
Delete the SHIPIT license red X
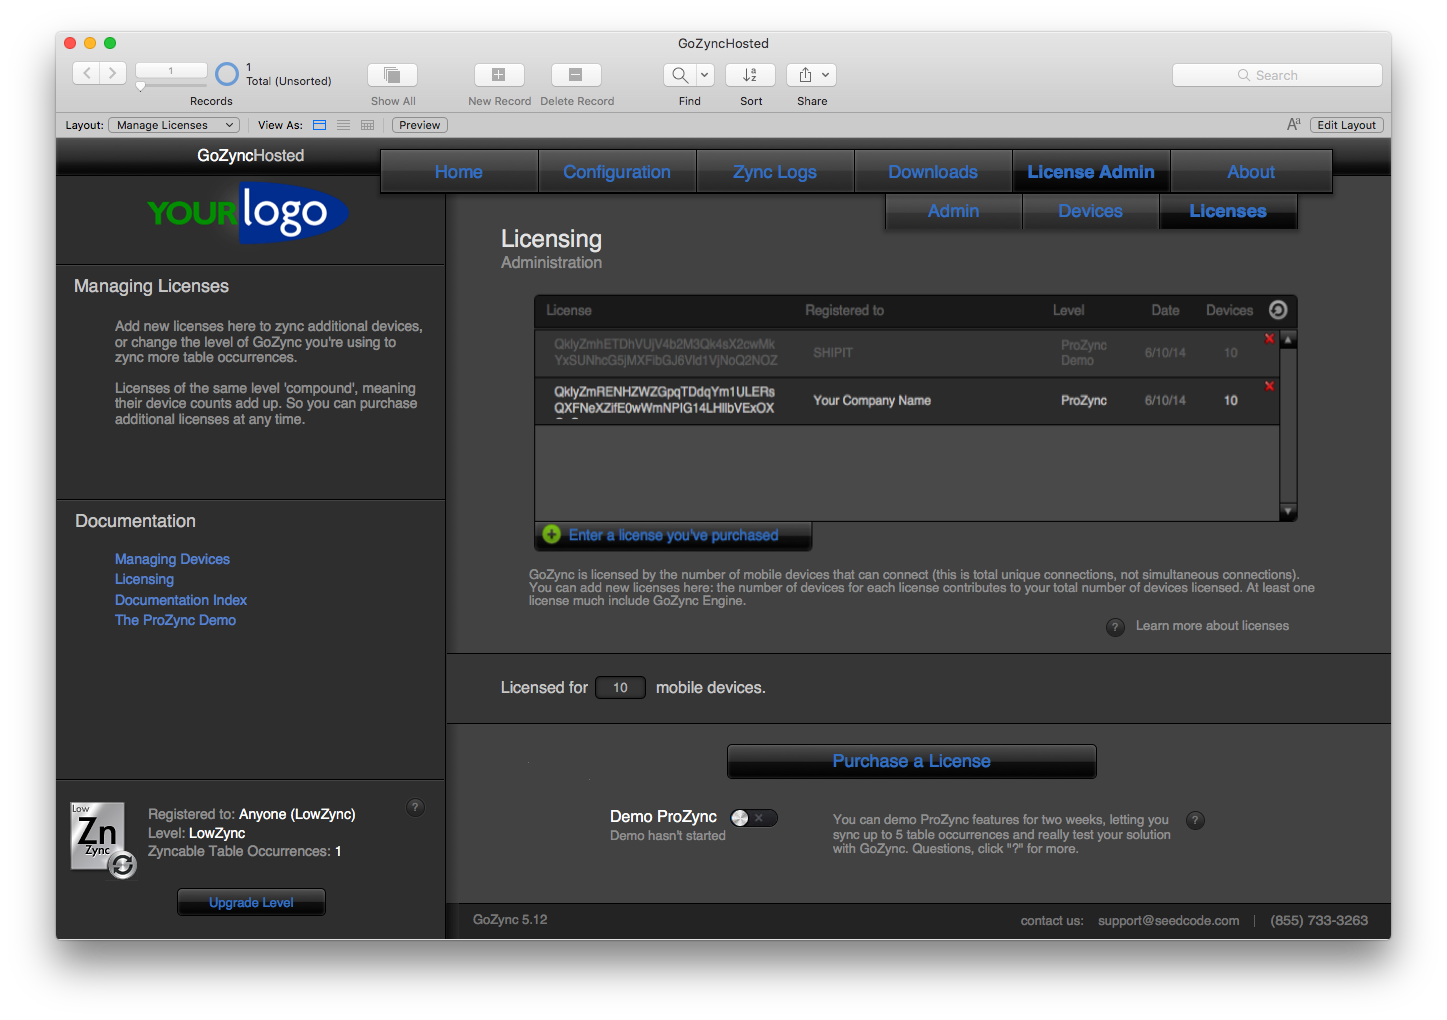(x=1269, y=338)
